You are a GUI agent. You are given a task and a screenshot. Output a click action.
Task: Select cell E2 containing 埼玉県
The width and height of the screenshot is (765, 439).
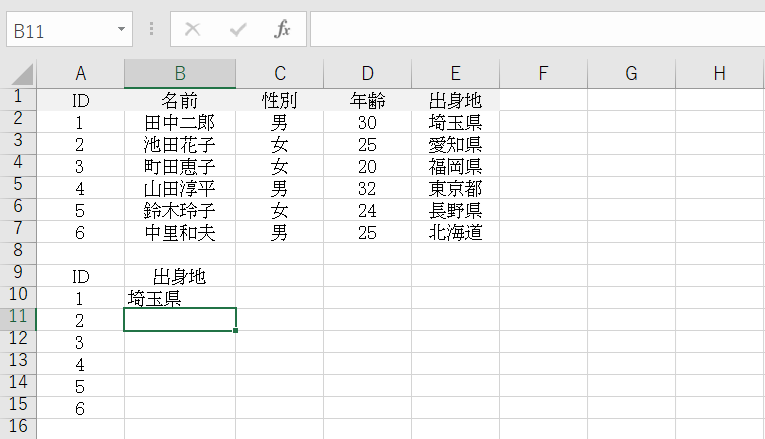click(x=455, y=122)
